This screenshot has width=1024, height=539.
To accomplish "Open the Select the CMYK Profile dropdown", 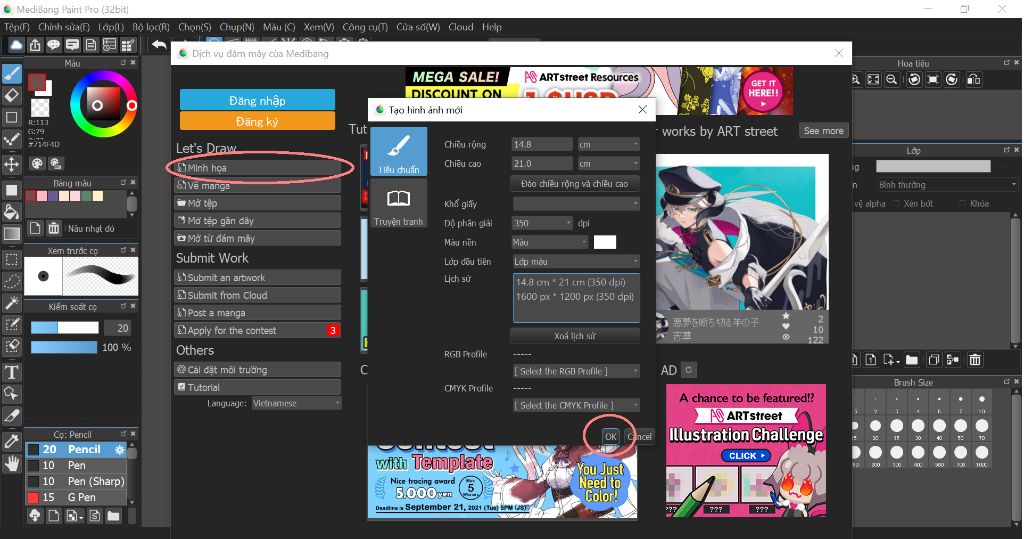I will (x=577, y=405).
